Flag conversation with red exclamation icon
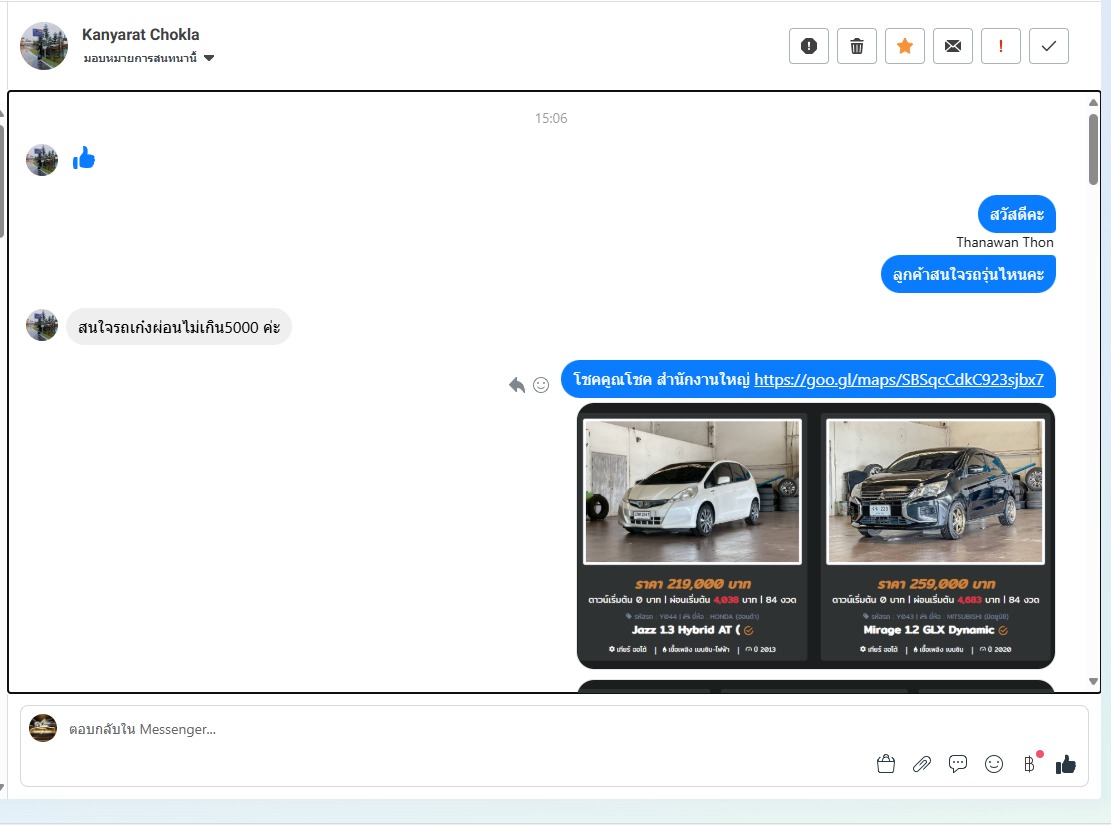The width and height of the screenshot is (1111, 825). click(x=1001, y=46)
